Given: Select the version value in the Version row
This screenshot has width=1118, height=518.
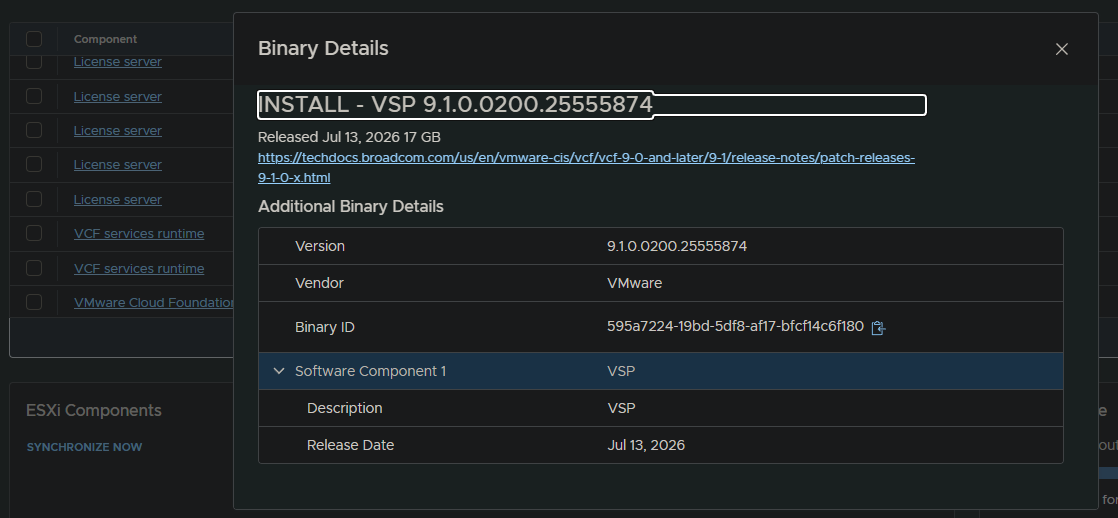Looking at the screenshot, I should point(677,246).
